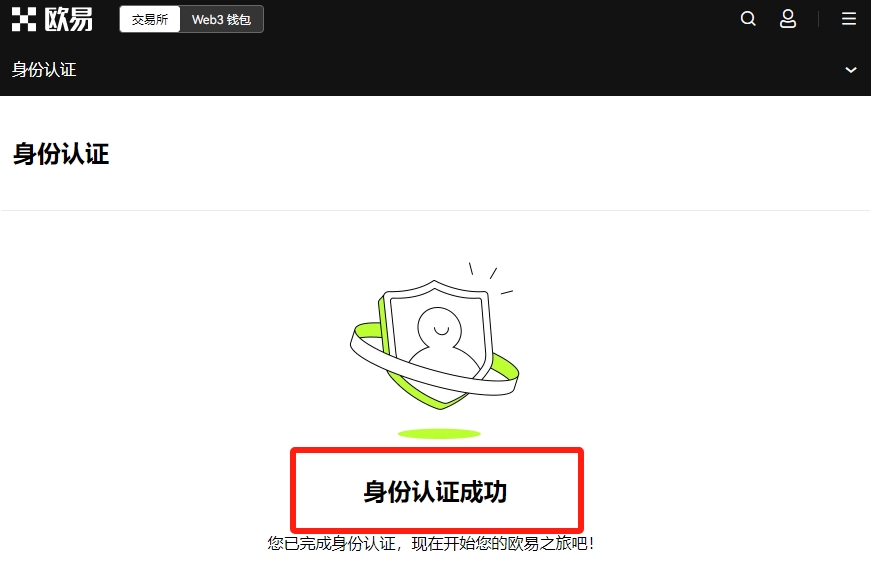Expand the 身份认证 bar chevron
Viewport: 871px width, 582px height.
850,70
